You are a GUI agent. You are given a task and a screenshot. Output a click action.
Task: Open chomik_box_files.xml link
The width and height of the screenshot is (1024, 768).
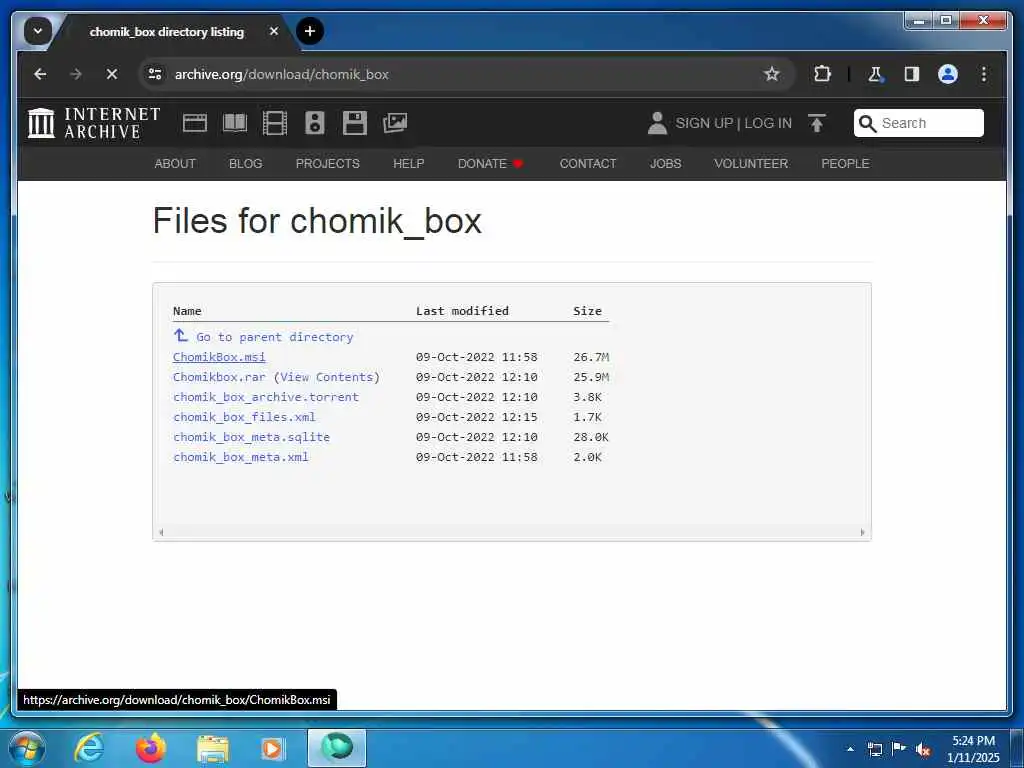point(244,417)
